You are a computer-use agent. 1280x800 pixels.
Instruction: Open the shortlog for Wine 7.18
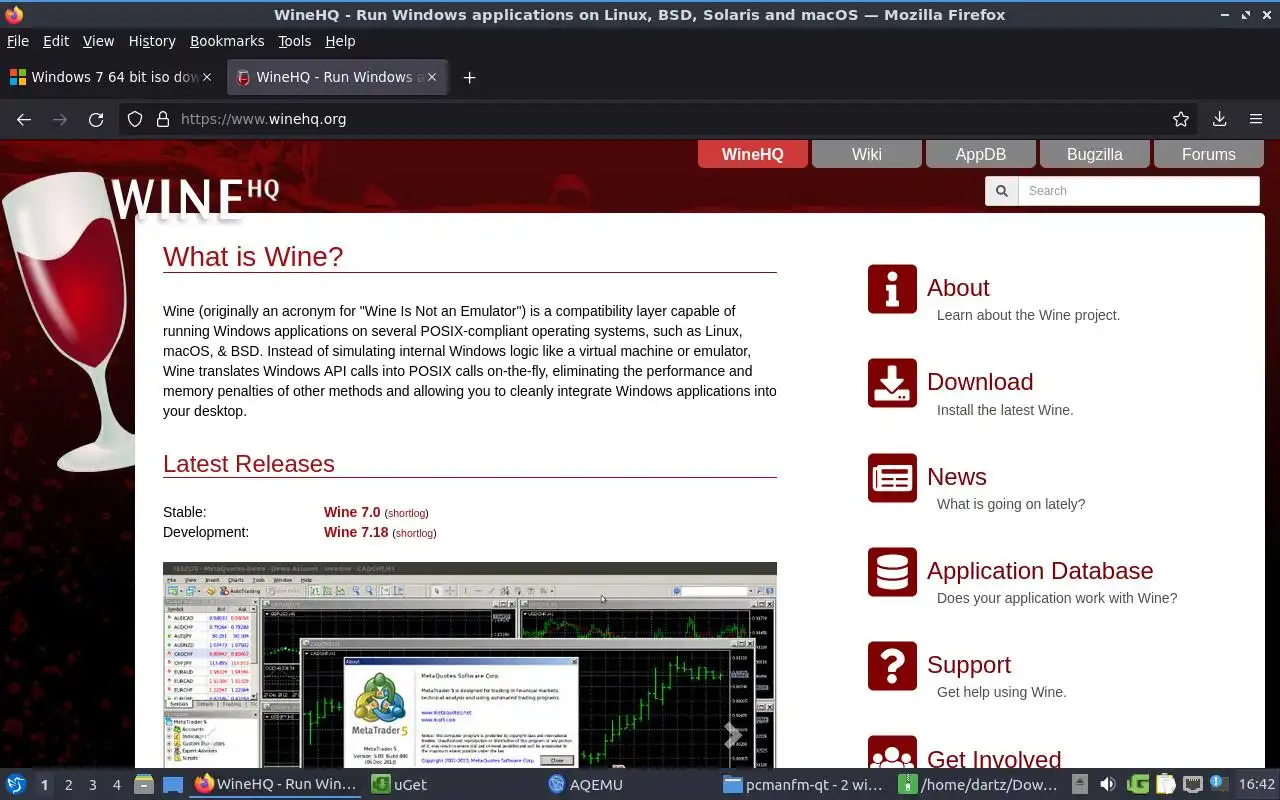coord(414,533)
